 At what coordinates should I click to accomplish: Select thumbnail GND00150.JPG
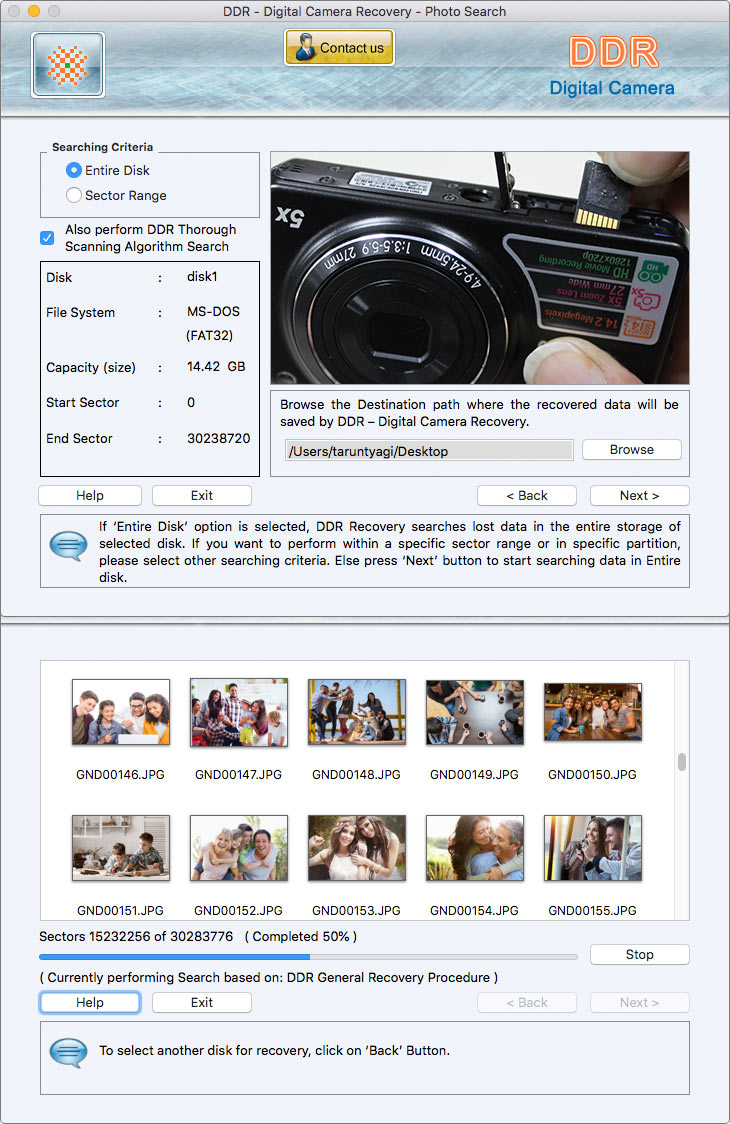click(592, 712)
